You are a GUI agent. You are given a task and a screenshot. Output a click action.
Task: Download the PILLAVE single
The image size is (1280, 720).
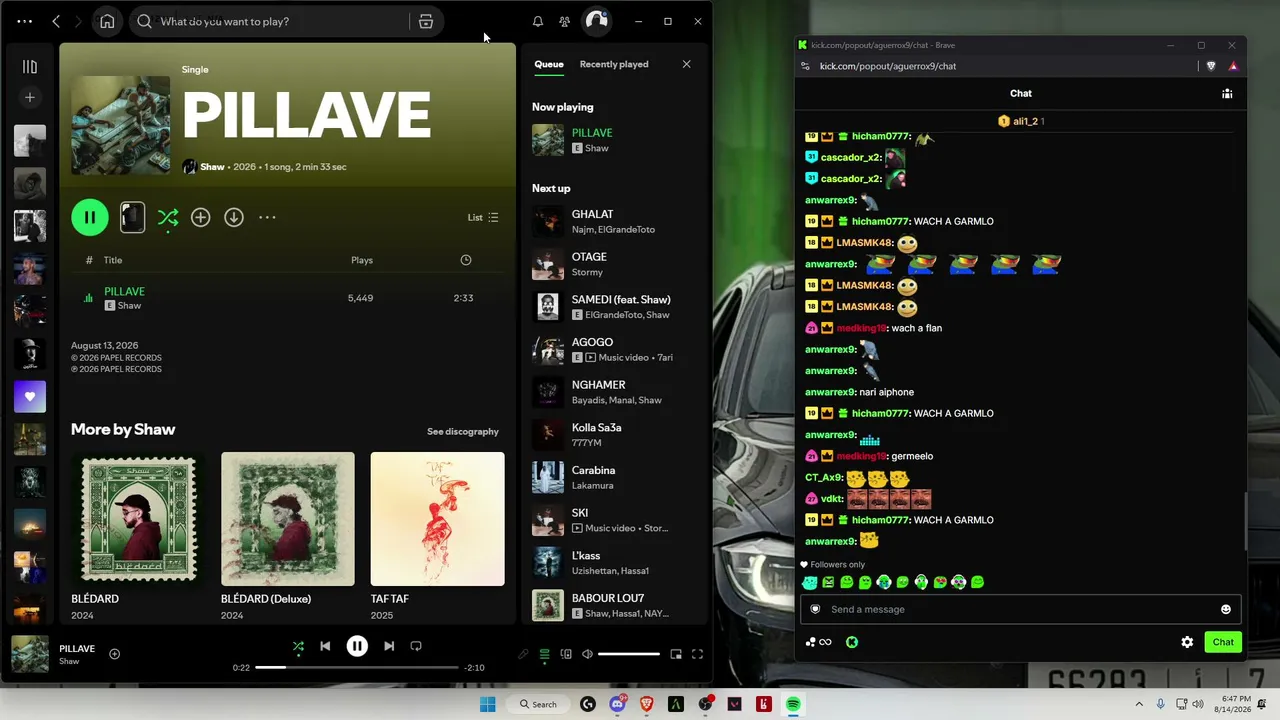[x=234, y=217]
